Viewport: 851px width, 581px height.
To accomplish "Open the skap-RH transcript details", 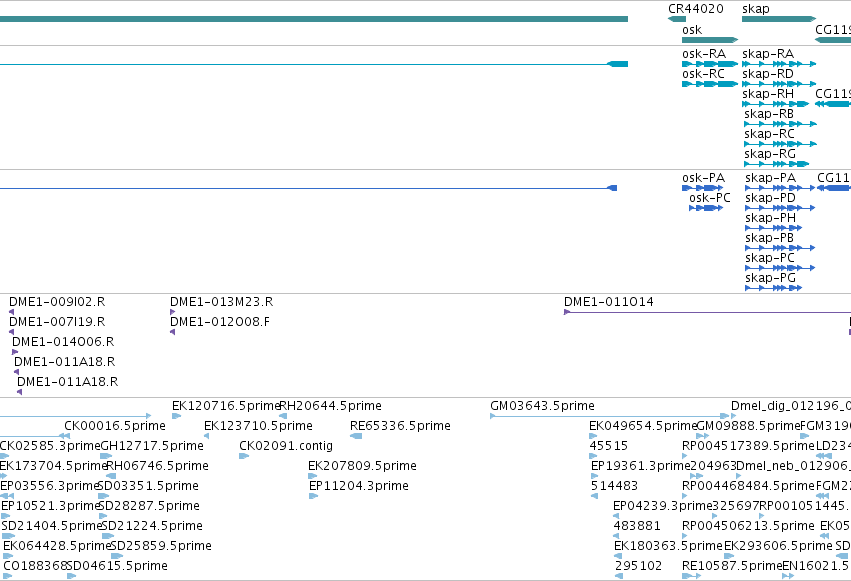I will click(x=776, y=104).
